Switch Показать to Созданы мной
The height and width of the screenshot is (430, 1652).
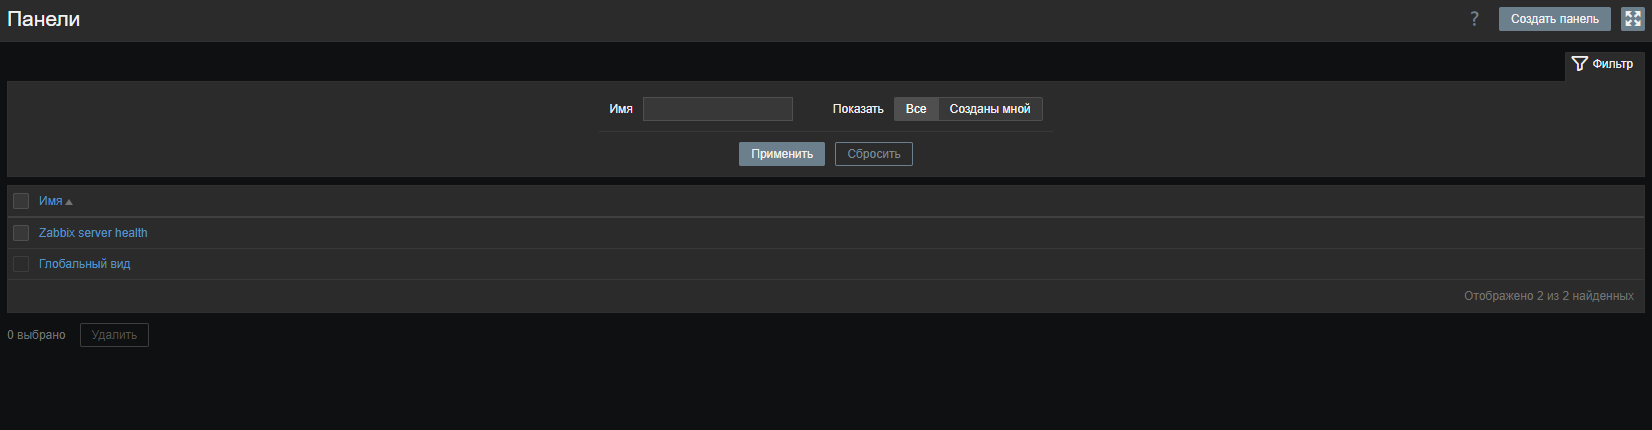tap(989, 109)
